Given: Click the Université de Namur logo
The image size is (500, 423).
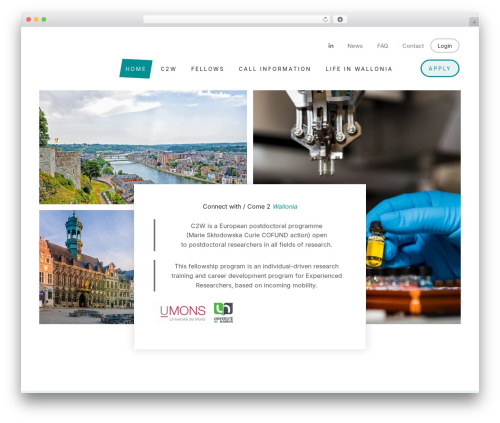Looking at the screenshot, I should point(223,313).
